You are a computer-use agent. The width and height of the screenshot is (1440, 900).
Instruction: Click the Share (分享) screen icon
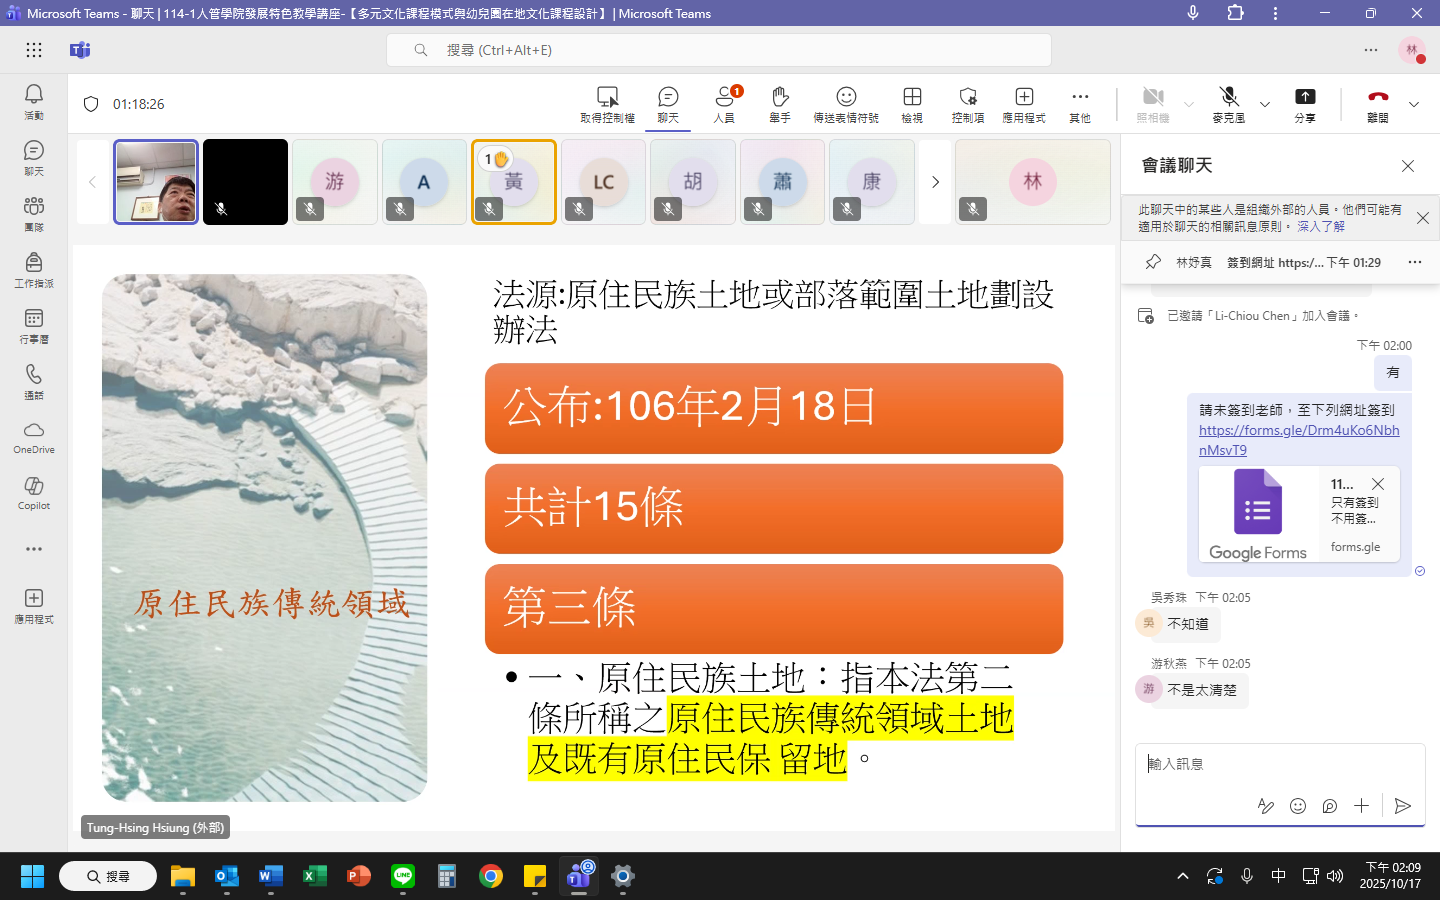(x=1305, y=103)
